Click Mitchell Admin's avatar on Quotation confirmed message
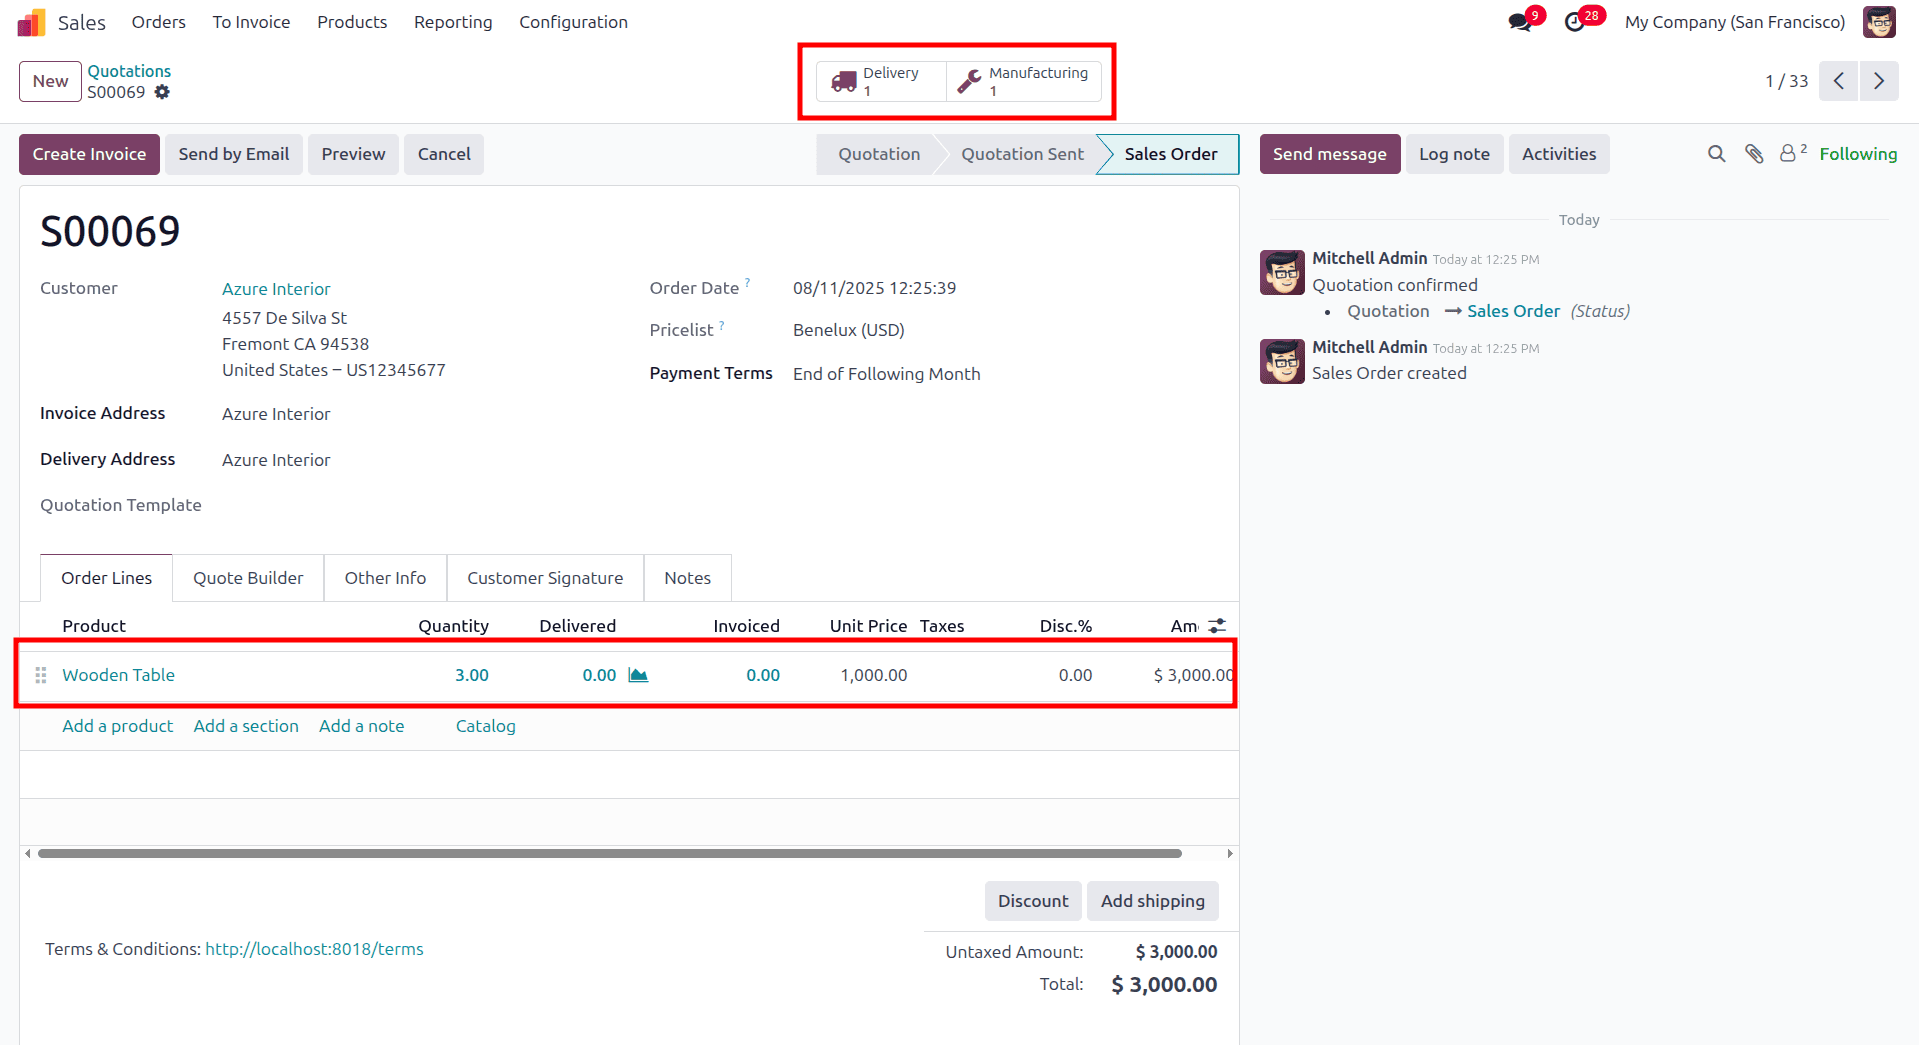Screen dimensions: 1919x1045 click(x=1282, y=272)
